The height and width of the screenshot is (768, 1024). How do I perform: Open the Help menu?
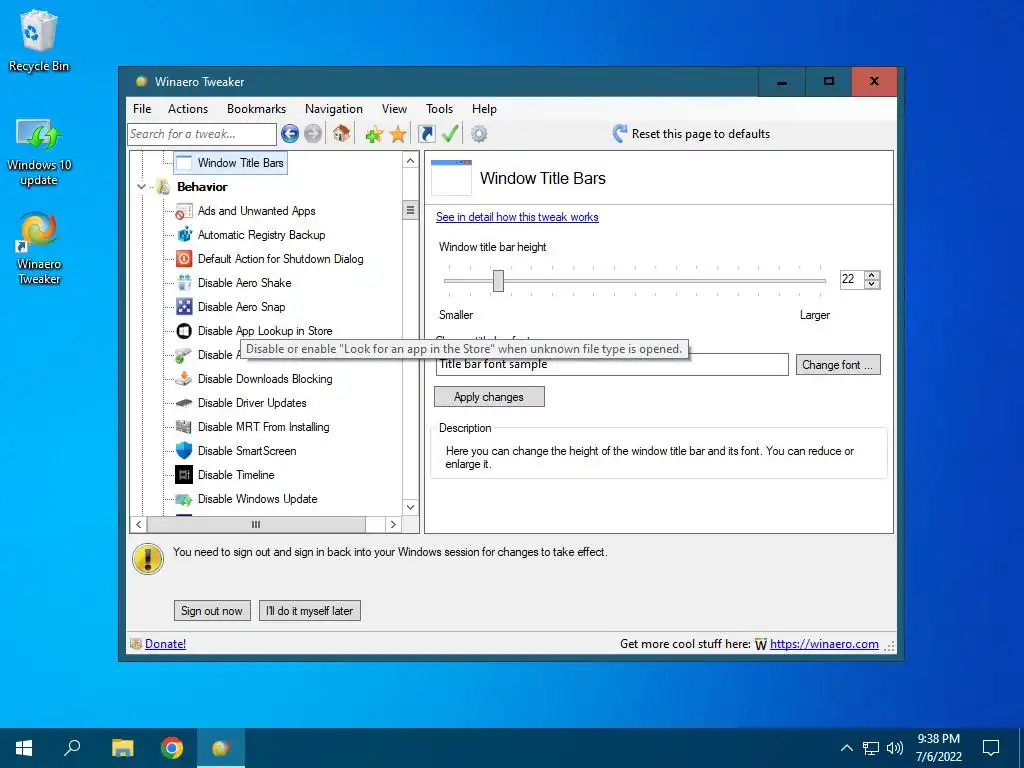[x=485, y=109]
